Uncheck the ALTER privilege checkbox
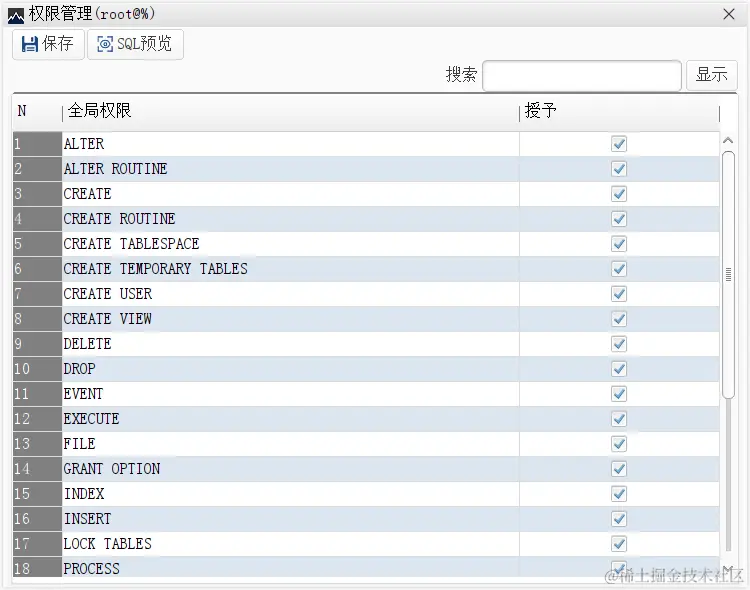The image size is (750, 590). 619,144
